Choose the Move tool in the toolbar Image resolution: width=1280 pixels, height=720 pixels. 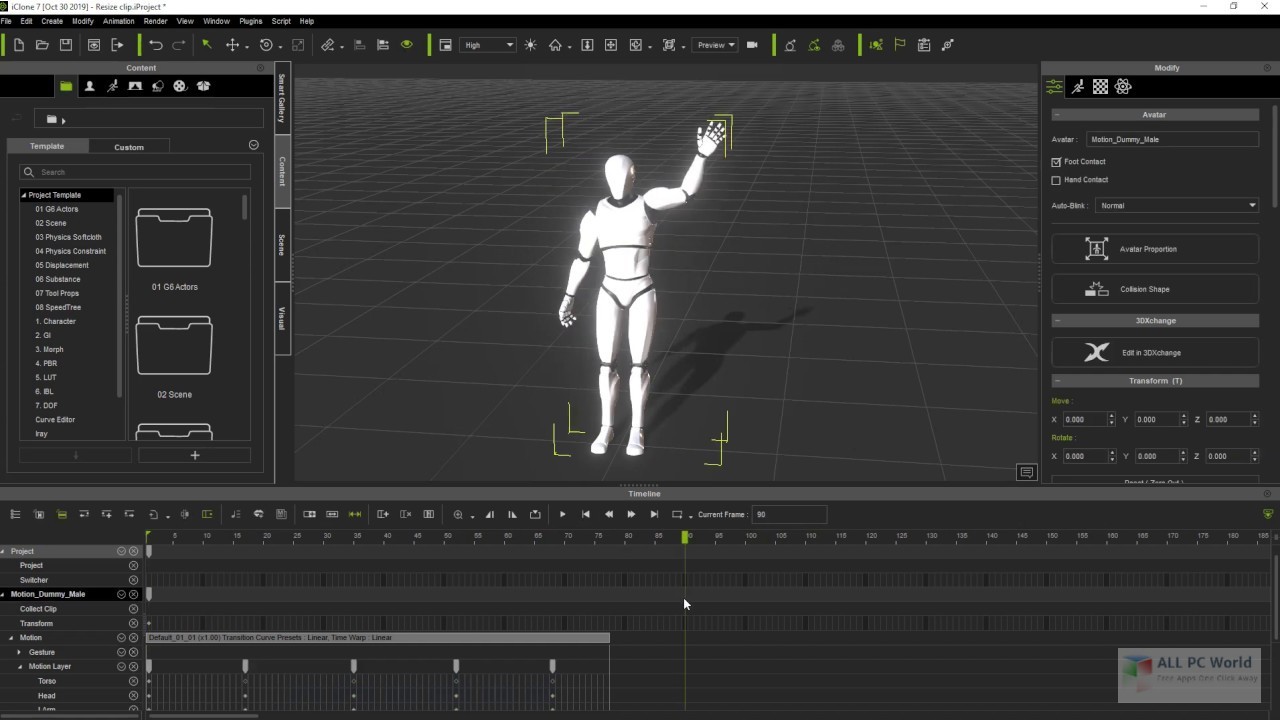(232, 45)
